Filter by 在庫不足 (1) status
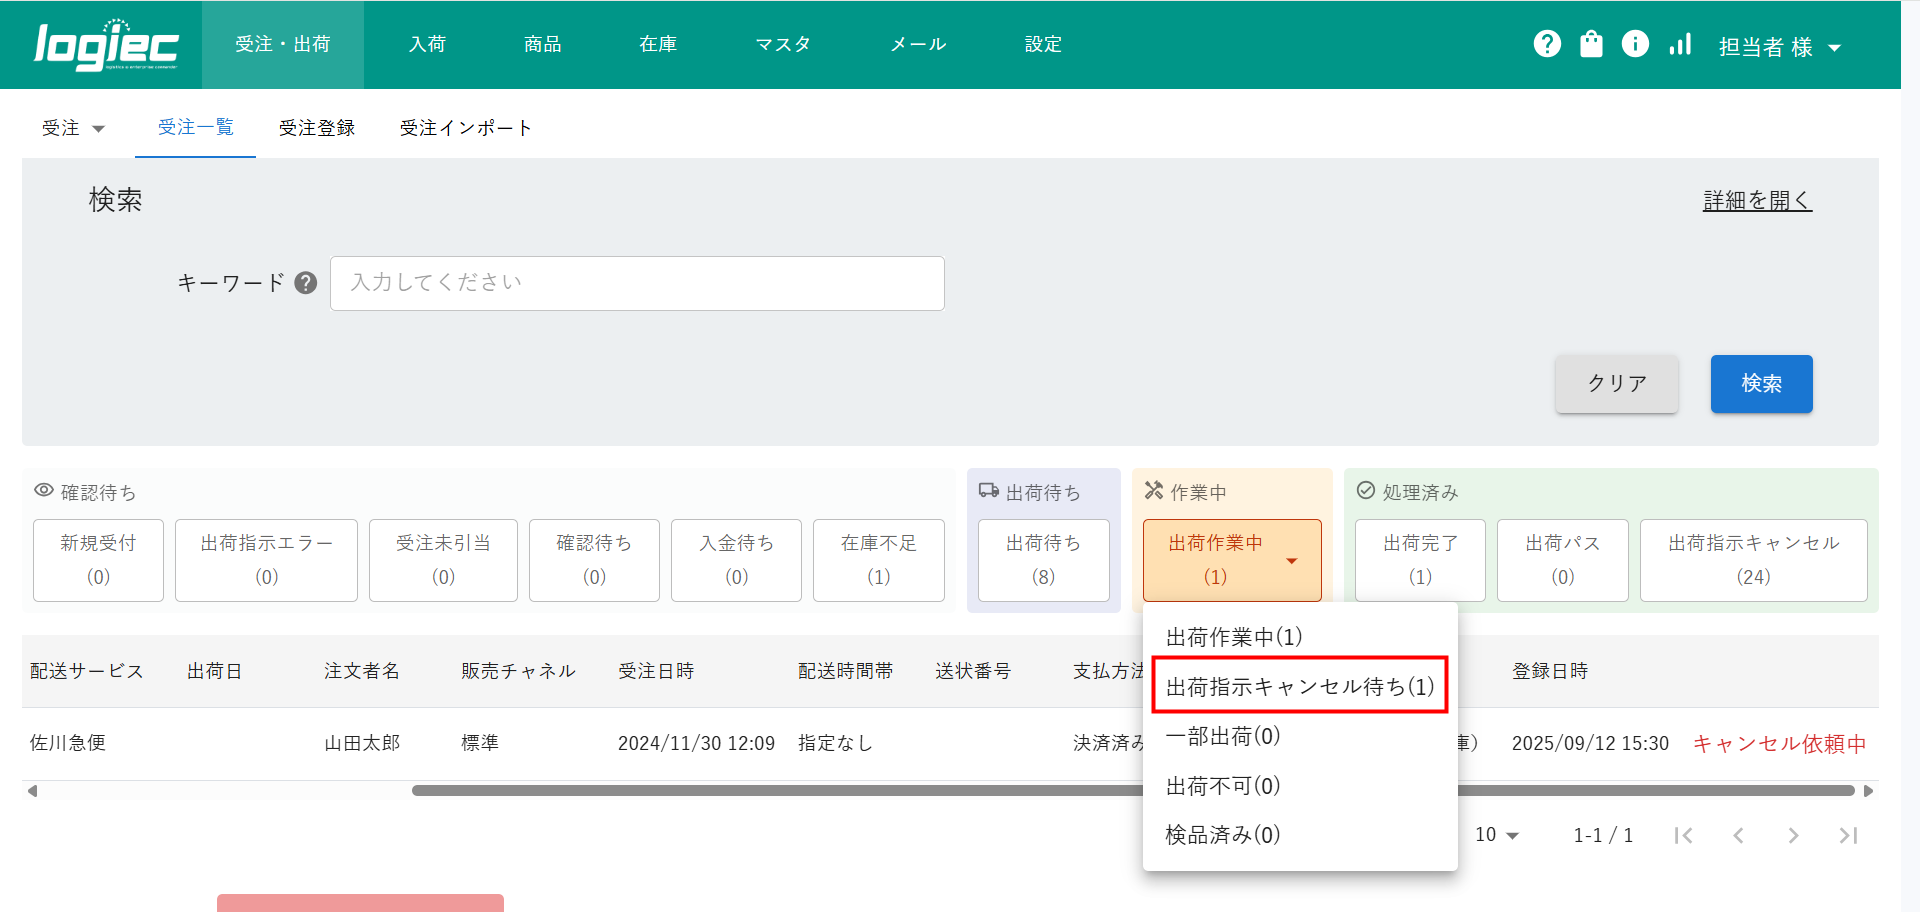This screenshot has height=912, width=1920. 878,560
